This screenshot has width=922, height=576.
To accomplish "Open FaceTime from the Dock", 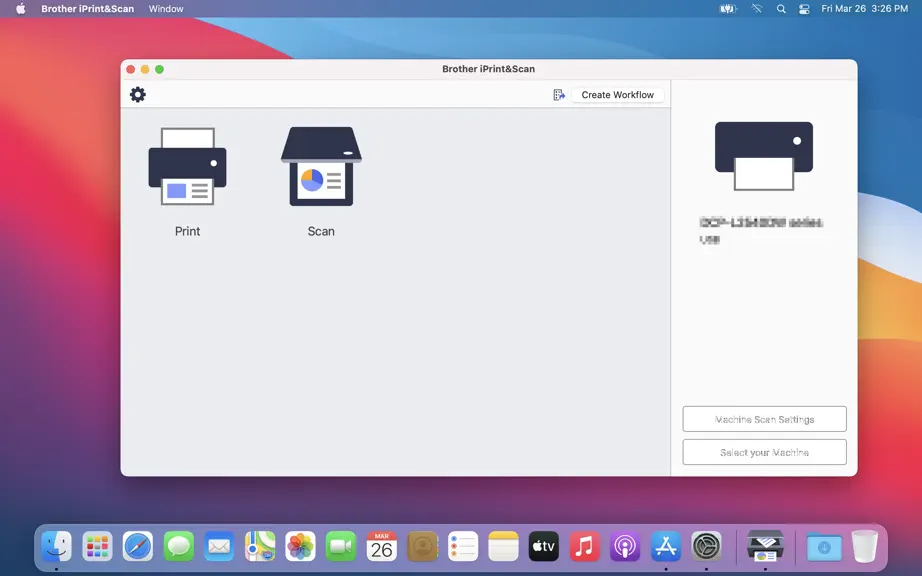I will (x=341, y=547).
